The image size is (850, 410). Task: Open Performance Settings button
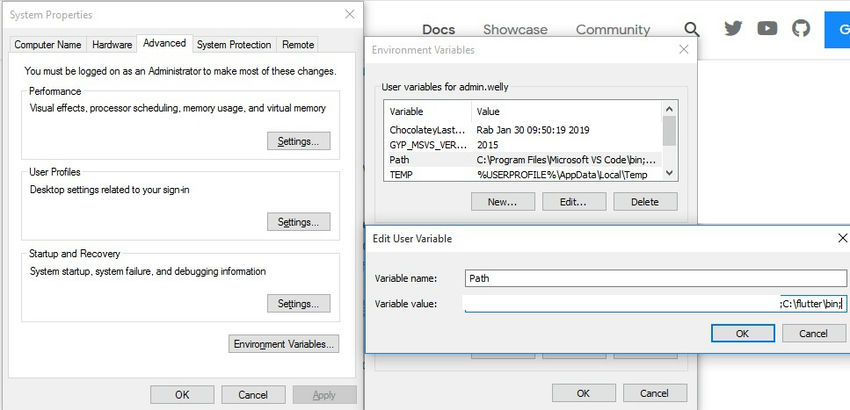click(298, 141)
